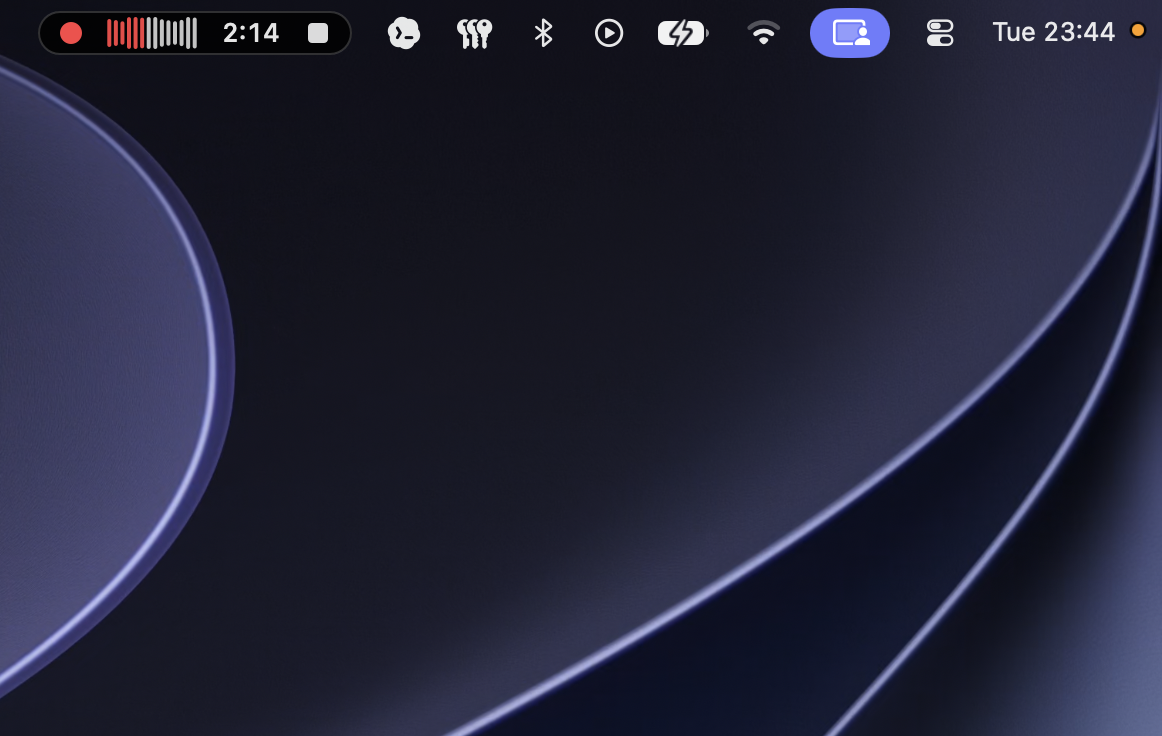The width and height of the screenshot is (1162, 736).
Task: Open the Wi-Fi menu
Action: [x=763, y=33]
